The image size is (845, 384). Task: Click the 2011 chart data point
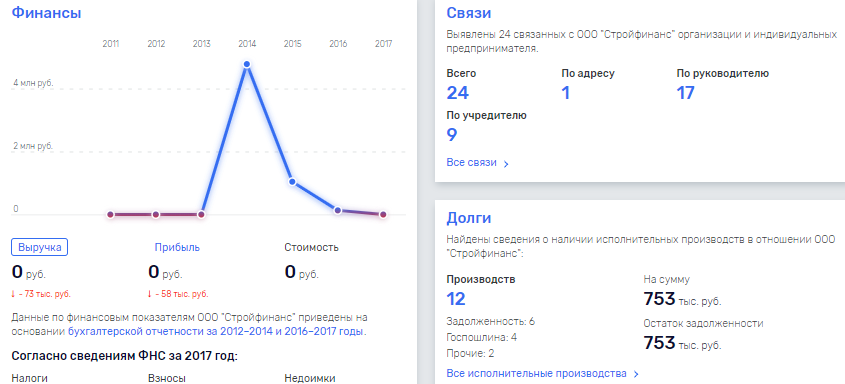click(110, 214)
